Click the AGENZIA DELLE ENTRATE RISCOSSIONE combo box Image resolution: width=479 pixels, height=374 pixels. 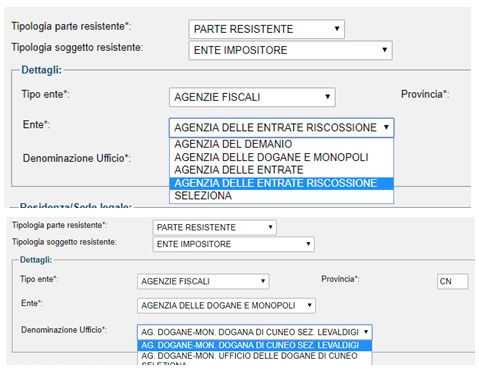coord(281,127)
